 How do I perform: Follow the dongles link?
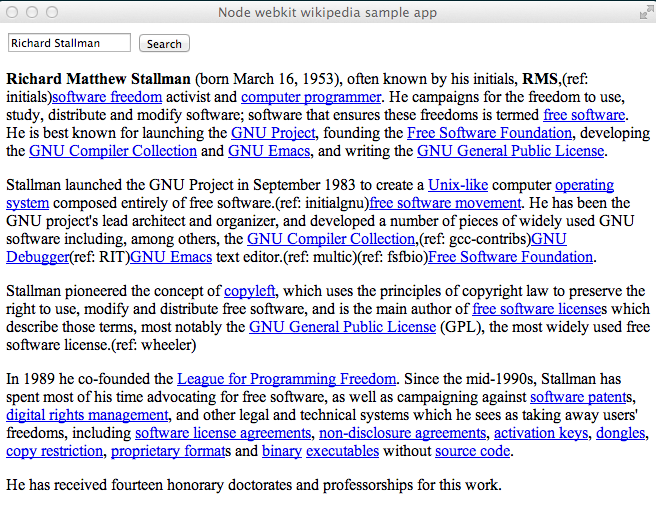tap(620, 433)
